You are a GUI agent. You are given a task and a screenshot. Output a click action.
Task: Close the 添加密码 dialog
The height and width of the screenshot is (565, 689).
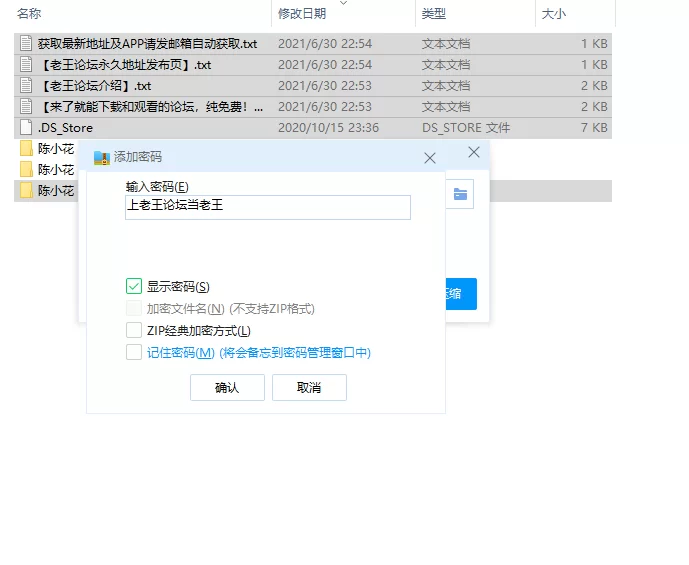coord(430,158)
